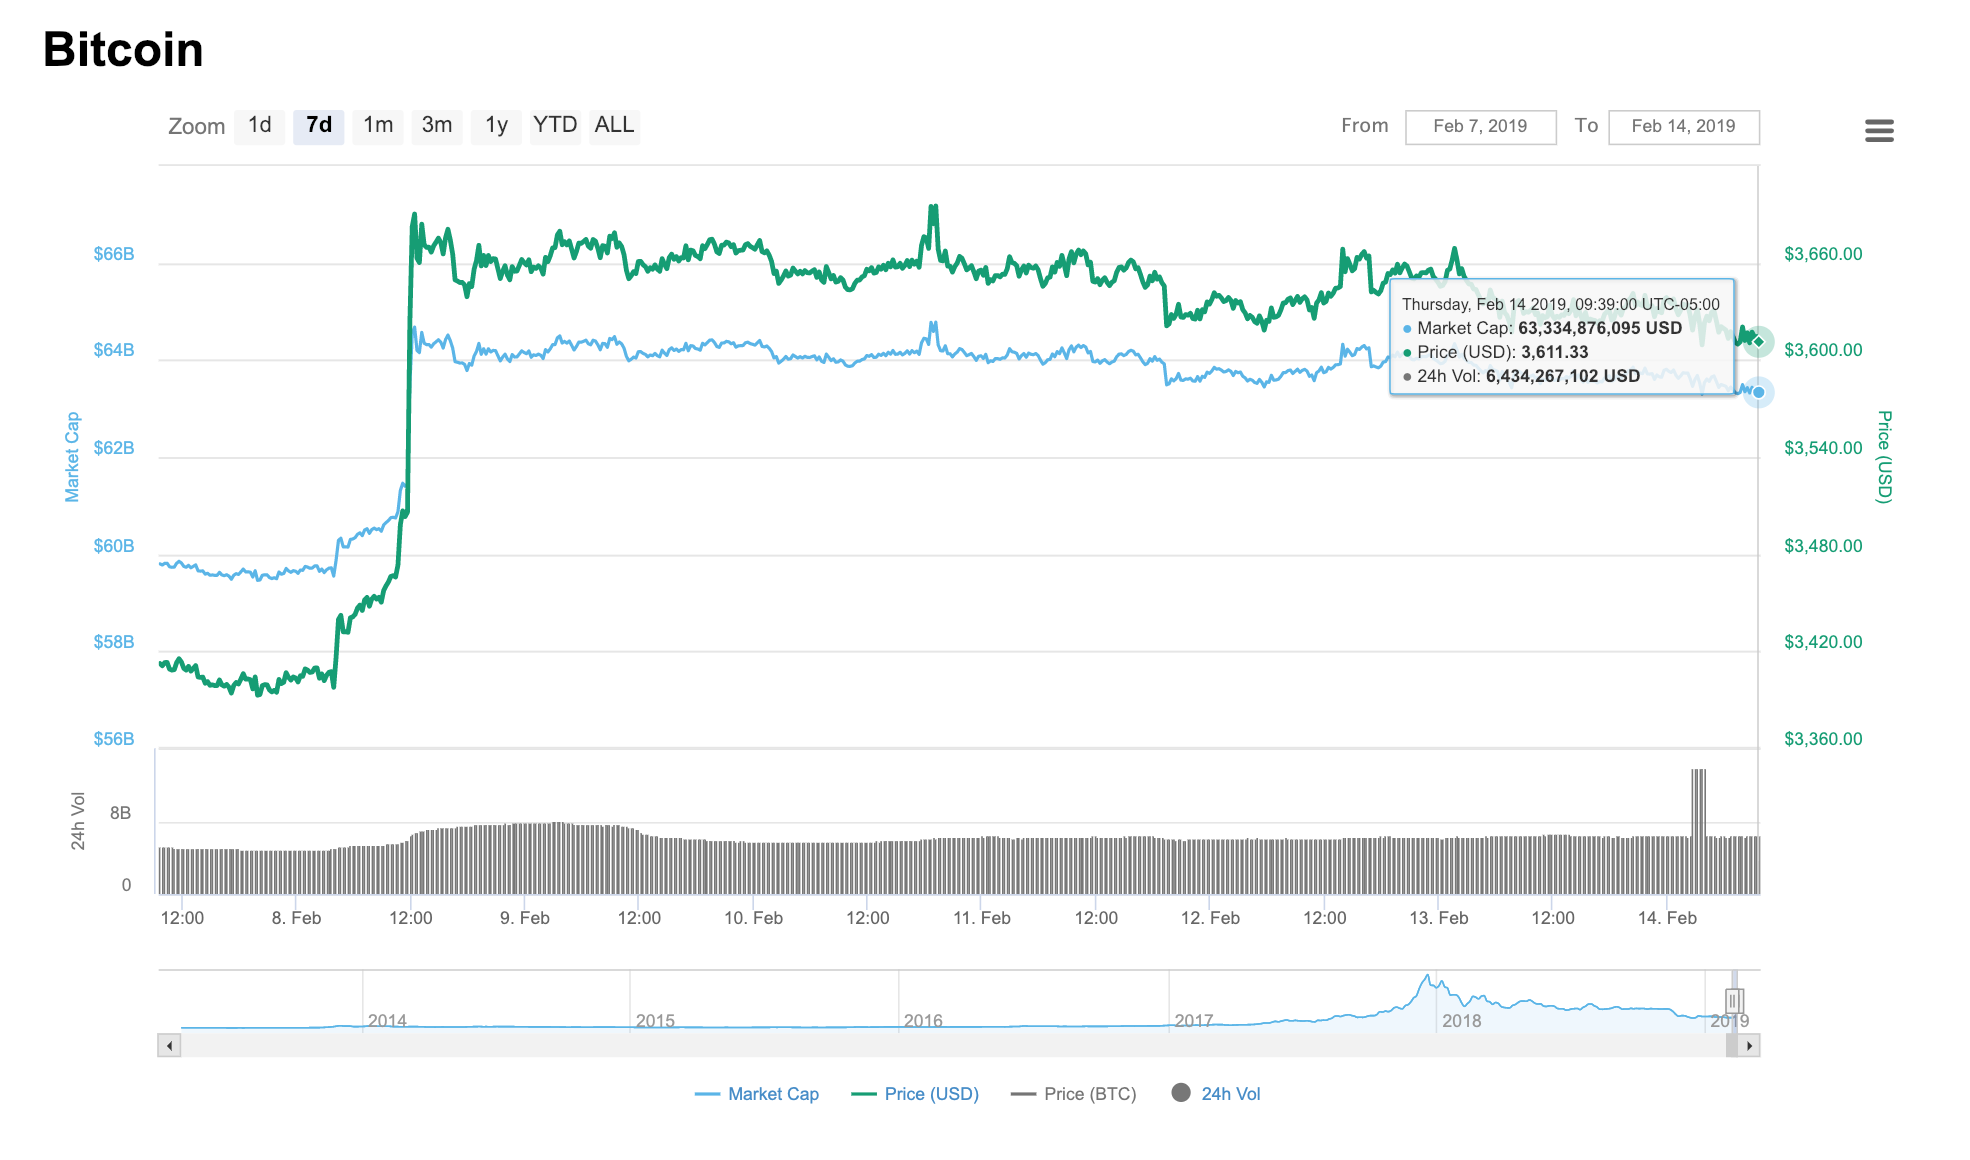Click the 11. Feb date axis label
The image size is (1970, 1160).
click(x=982, y=918)
